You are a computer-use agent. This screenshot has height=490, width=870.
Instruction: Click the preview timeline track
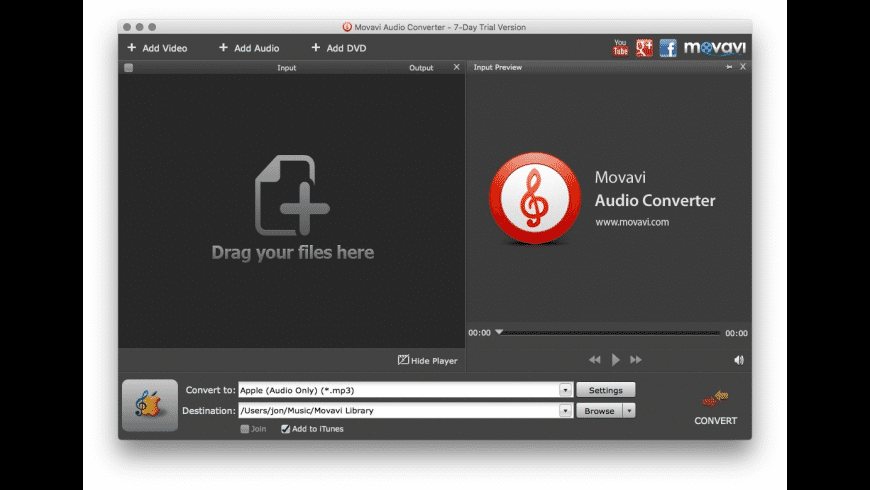click(x=609, y=333)
